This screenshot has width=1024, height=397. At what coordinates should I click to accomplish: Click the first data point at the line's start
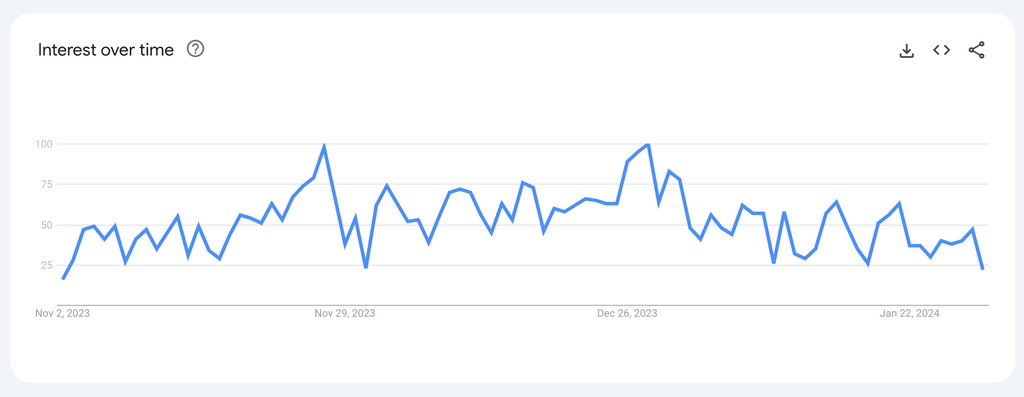[x=63, y=279]
